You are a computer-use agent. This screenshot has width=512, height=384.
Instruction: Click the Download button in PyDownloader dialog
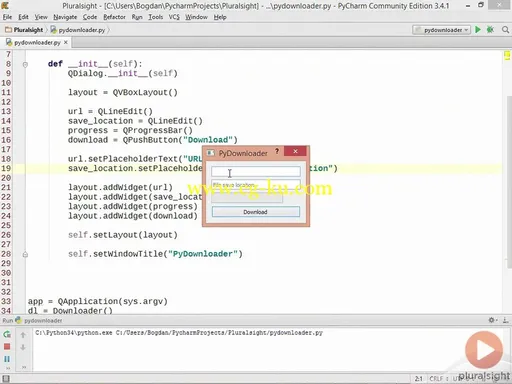(x=256, y=212)
